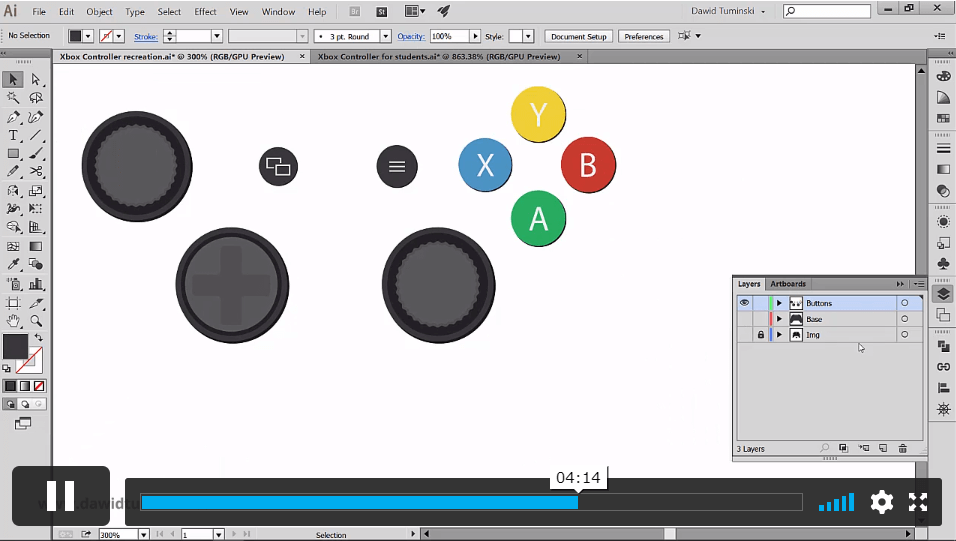Image resolution: width=956 pixels, height=541 pixels.
Task: Open the File menu
Action: 39,12
